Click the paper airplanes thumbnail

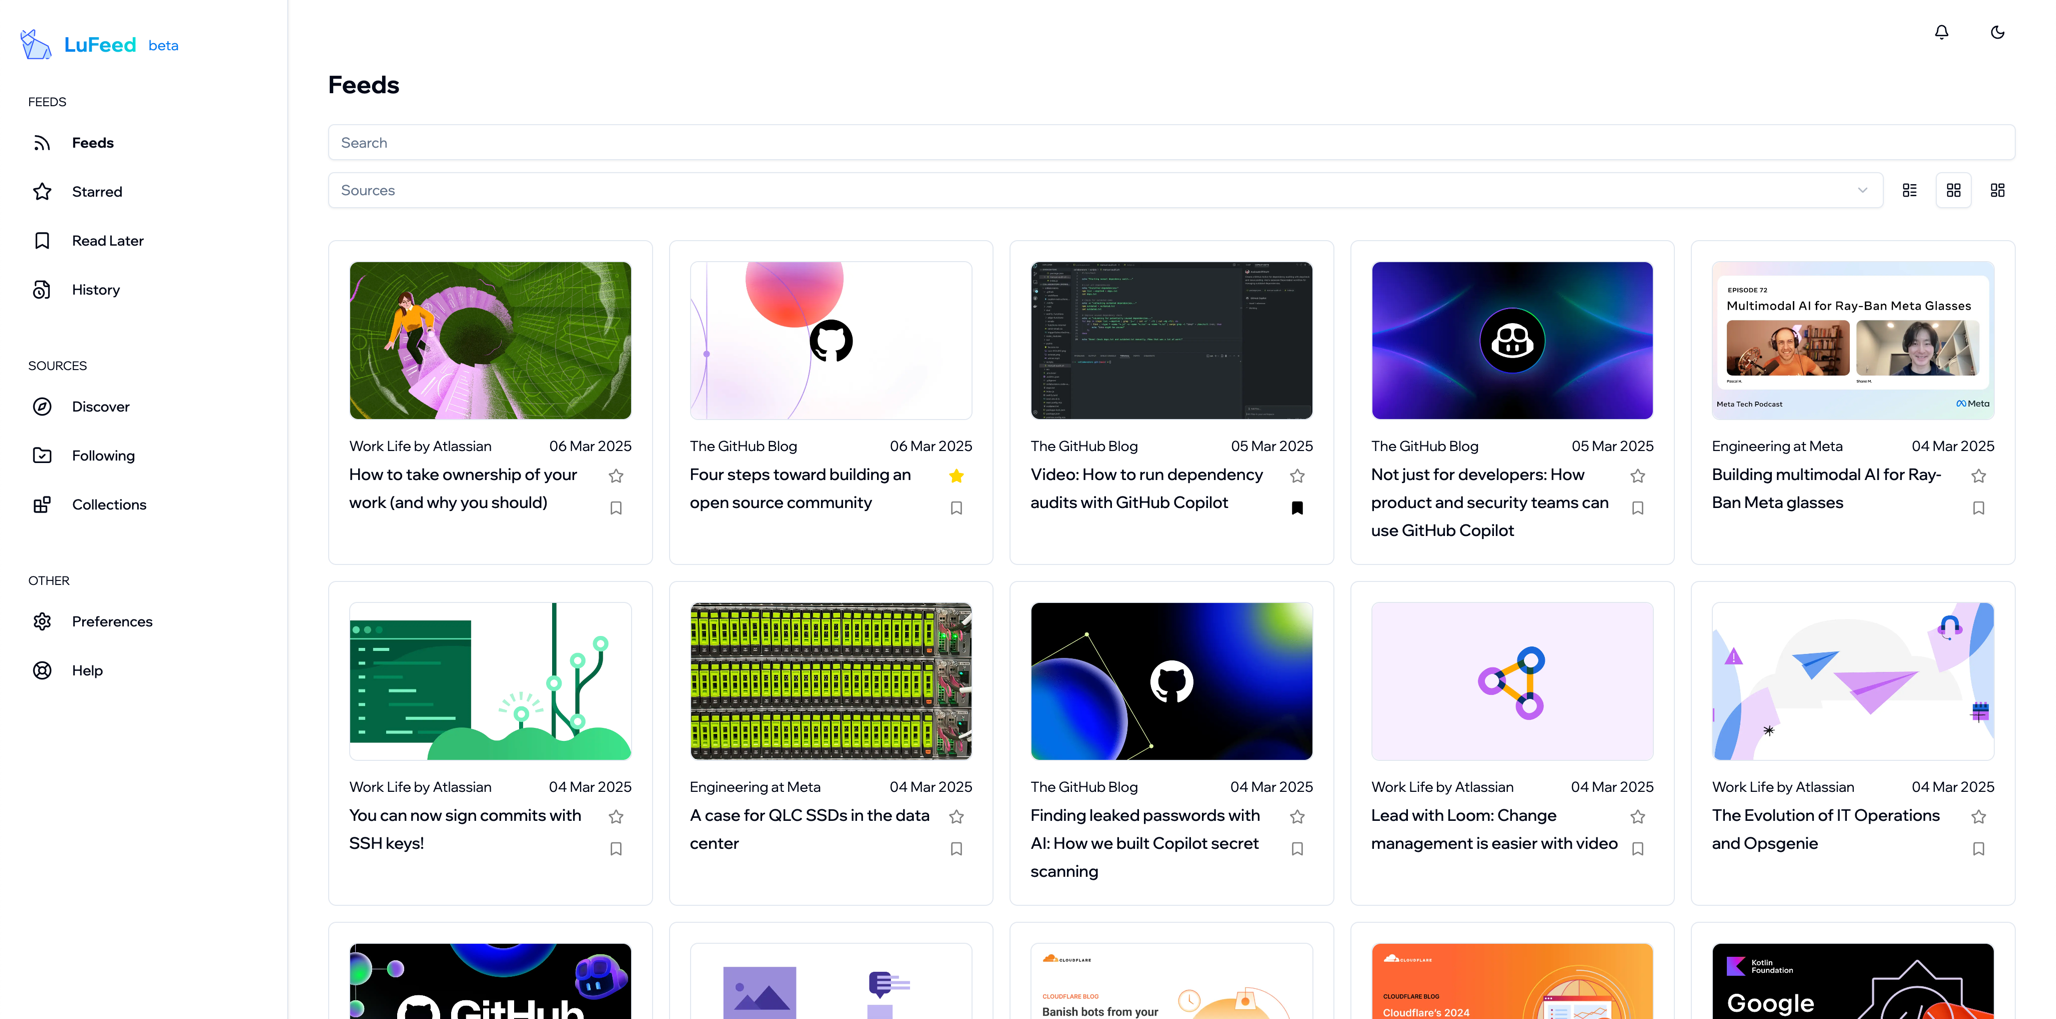click(x=1852, y=682)
